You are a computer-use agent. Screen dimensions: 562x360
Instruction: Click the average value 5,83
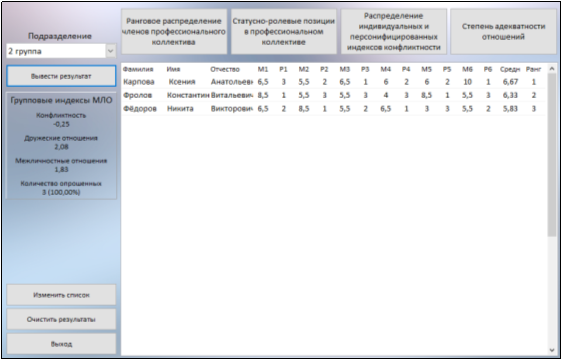click(510, 109)
